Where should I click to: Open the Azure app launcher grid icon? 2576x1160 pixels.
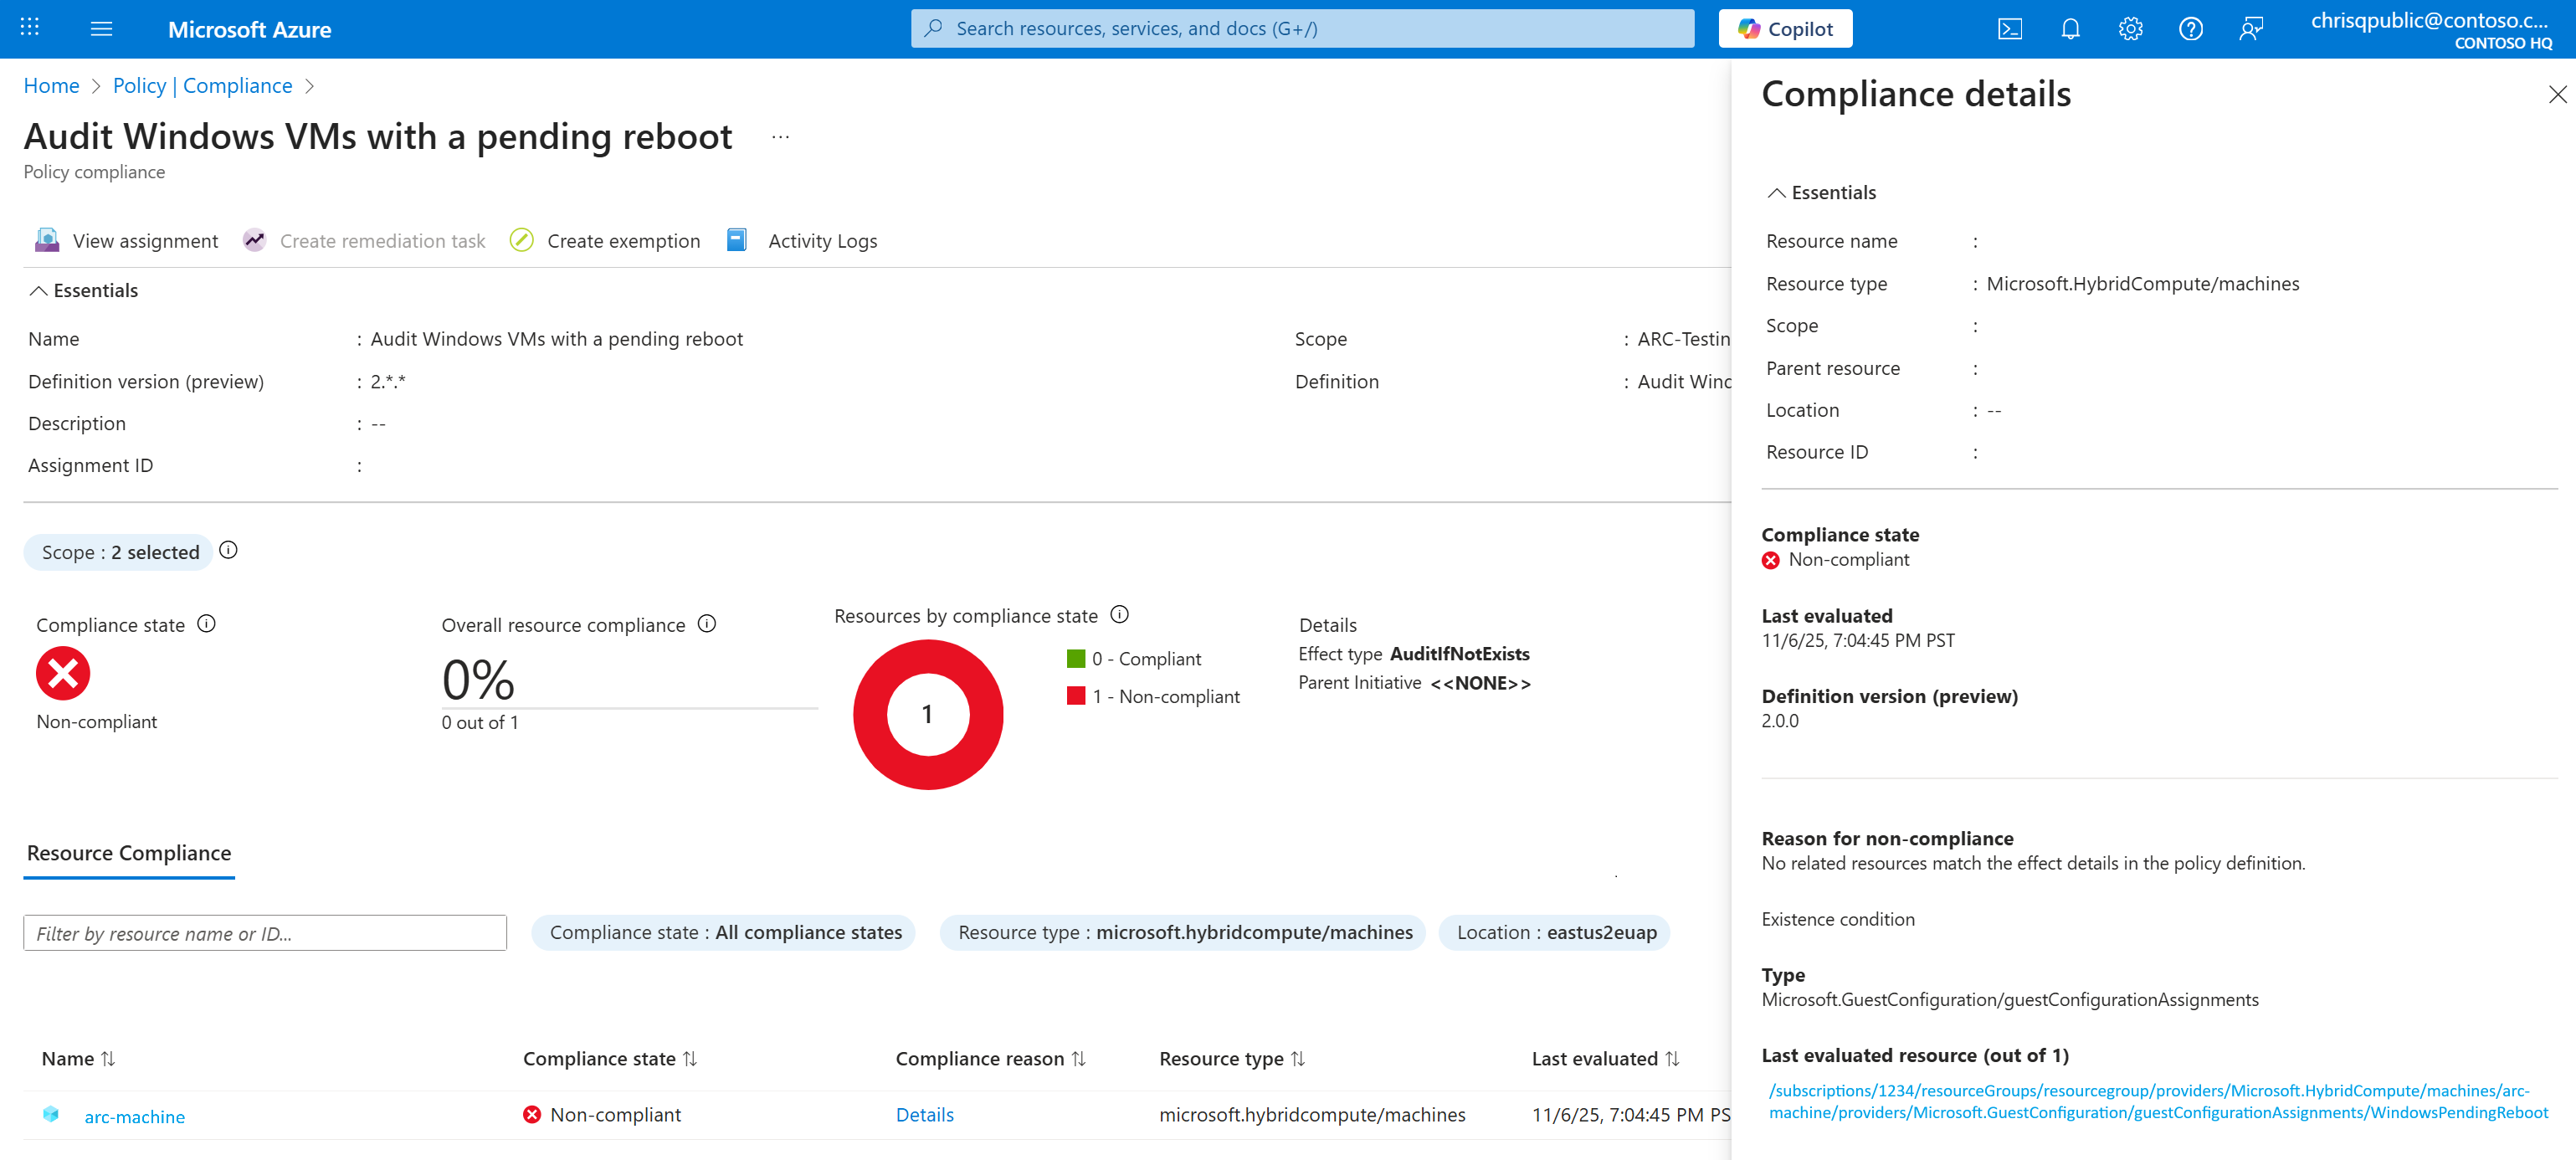[30, 28]
